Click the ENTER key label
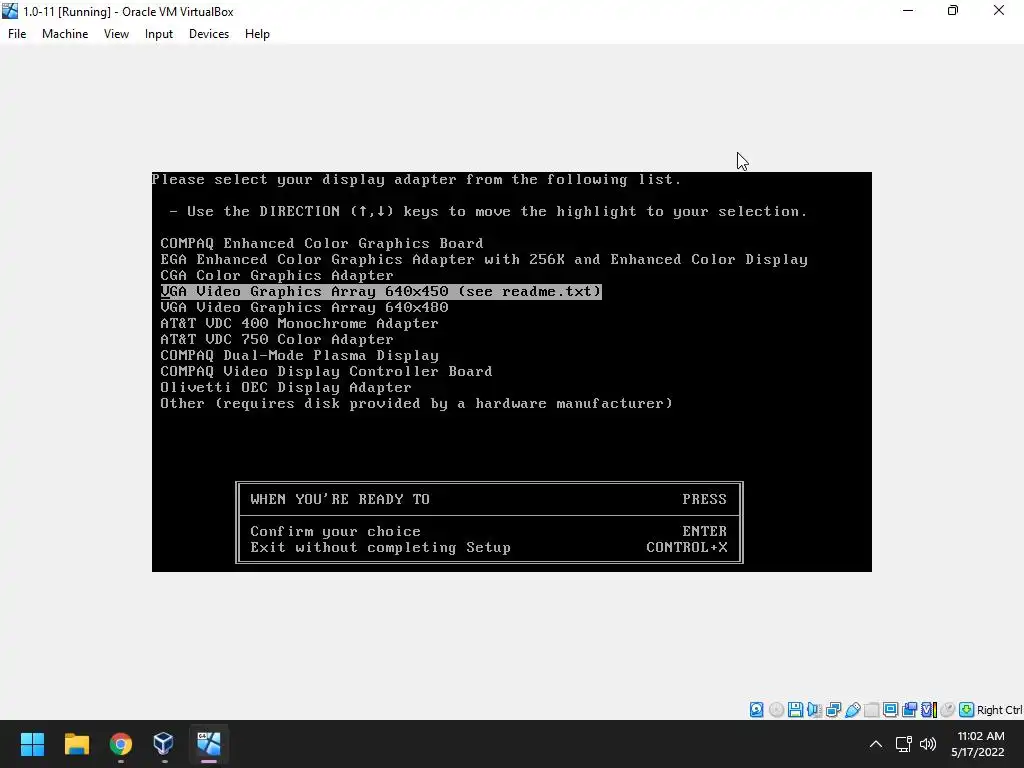 pos(705,532)
